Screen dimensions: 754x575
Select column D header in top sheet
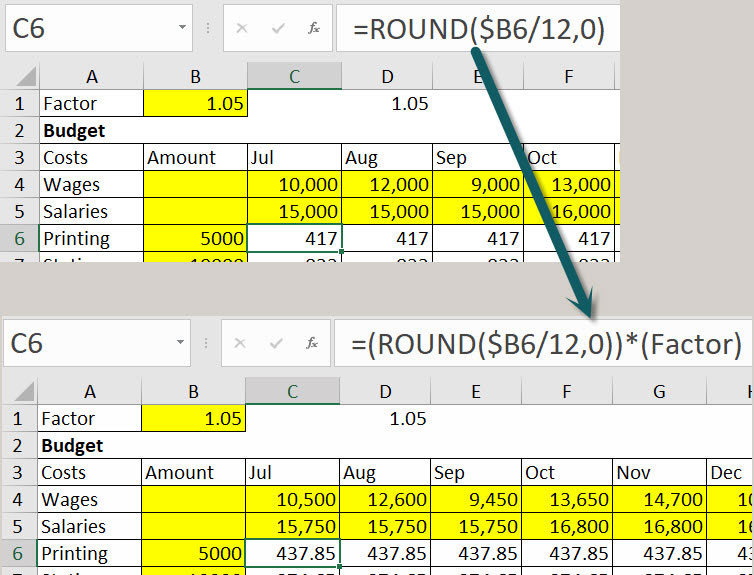point(387,77)
